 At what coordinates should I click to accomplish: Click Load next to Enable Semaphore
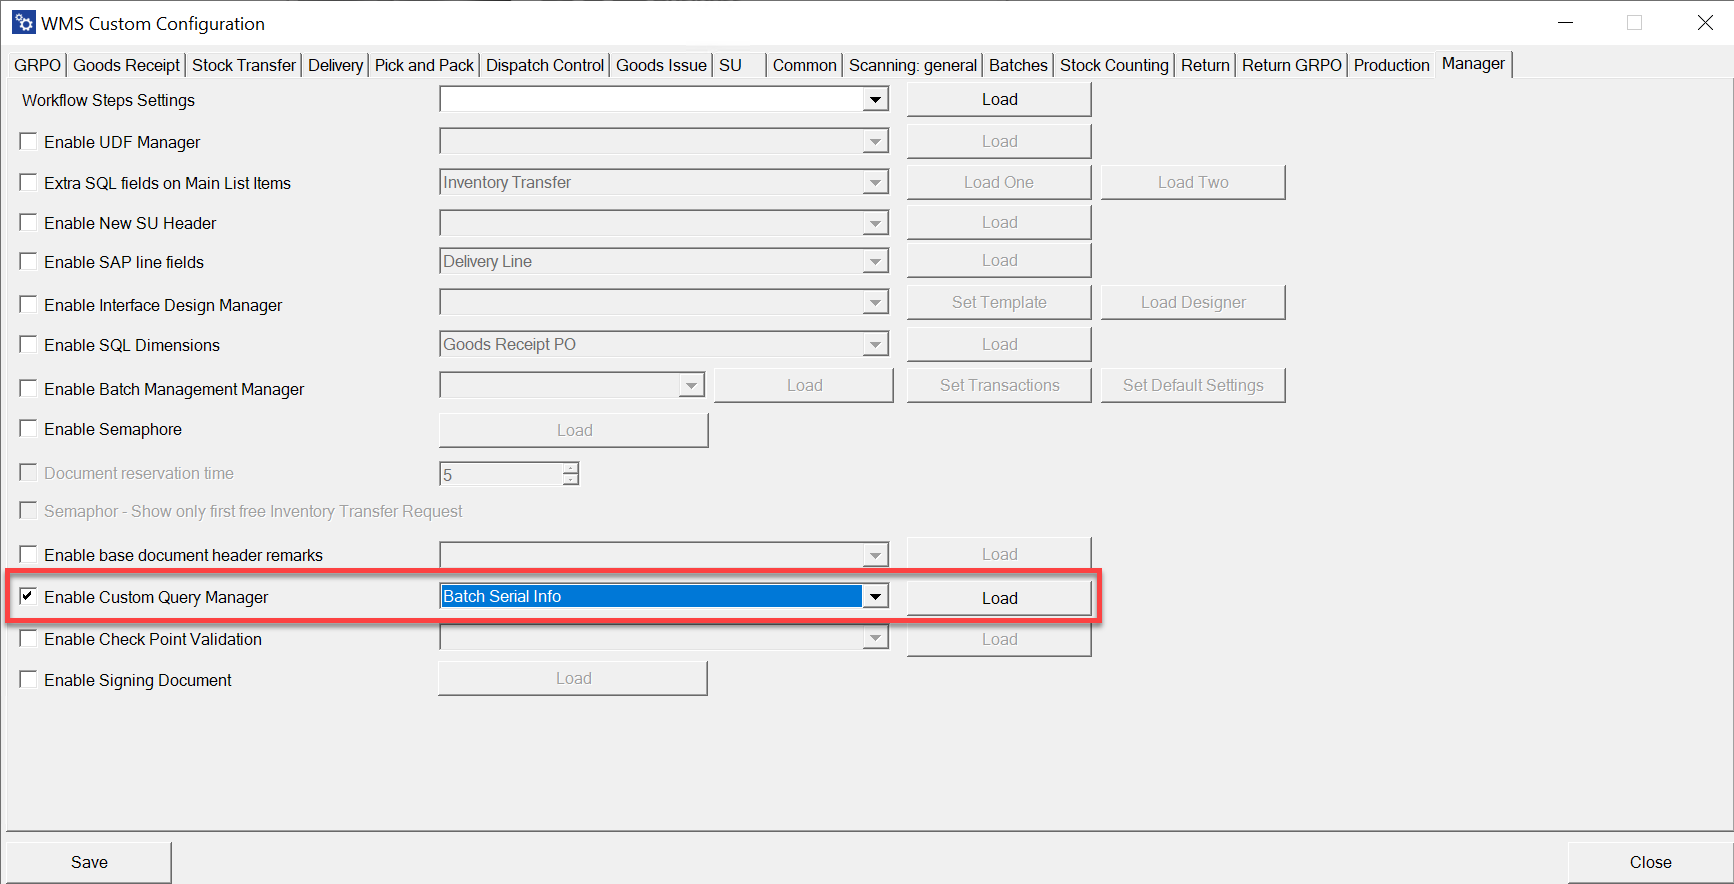(x=574, y=430)
